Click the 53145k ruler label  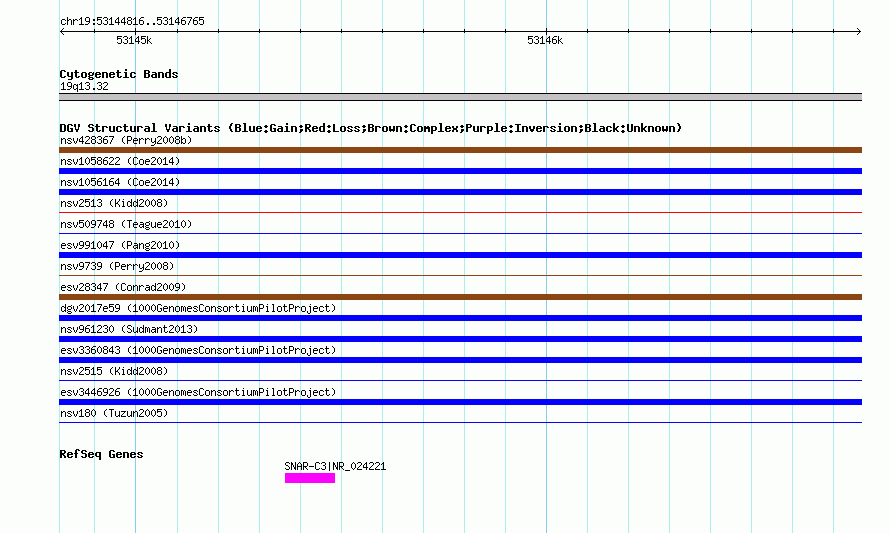[x=134, y=40]
